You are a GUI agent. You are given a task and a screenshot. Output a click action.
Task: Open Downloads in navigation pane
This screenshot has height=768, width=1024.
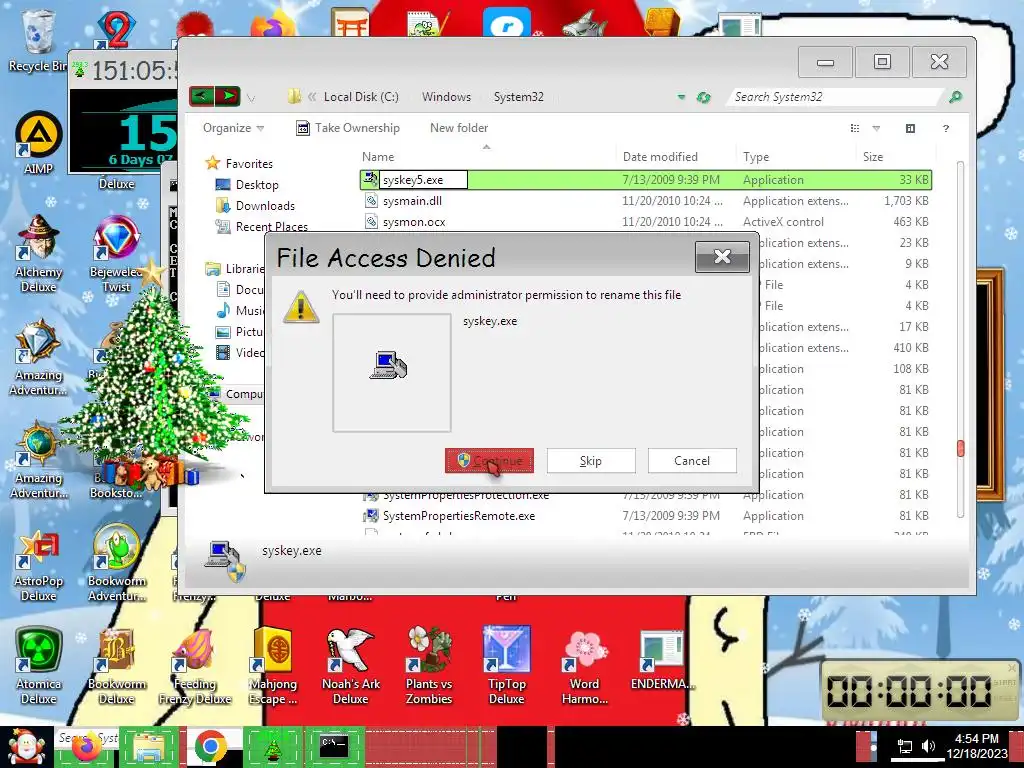pos(265,206)
